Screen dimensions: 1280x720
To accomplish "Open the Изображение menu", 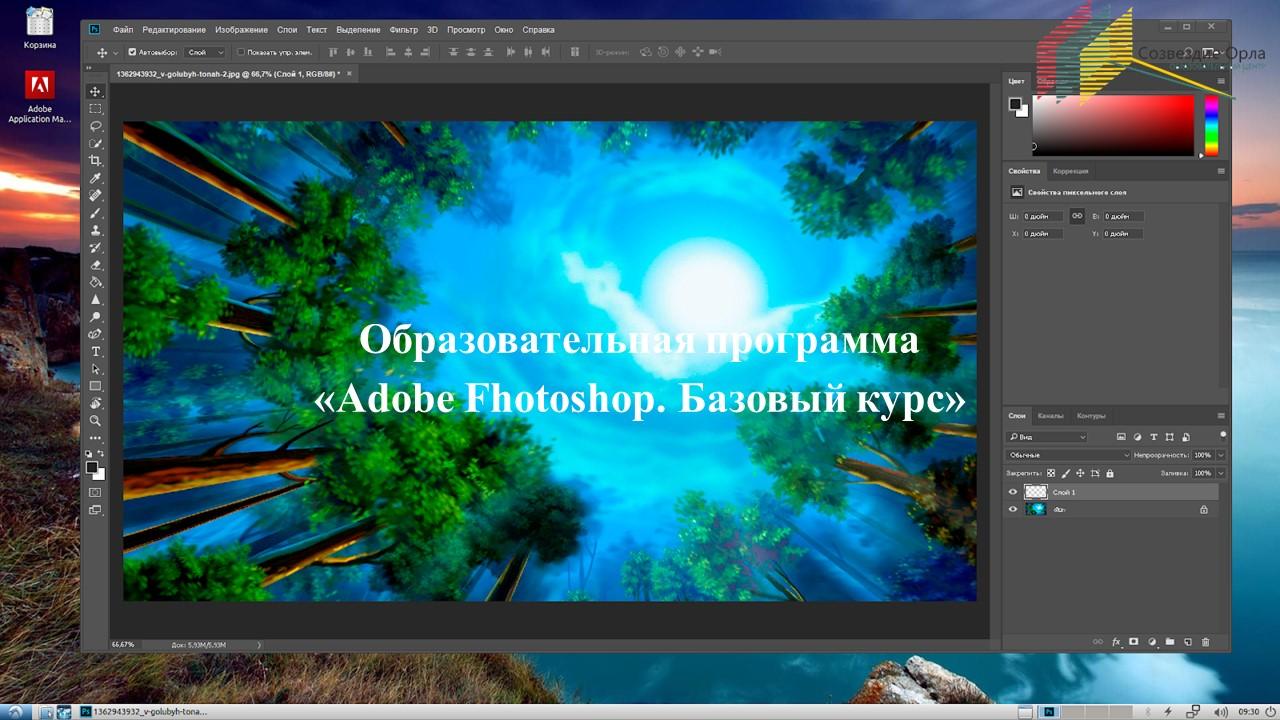I will point(241,30).
